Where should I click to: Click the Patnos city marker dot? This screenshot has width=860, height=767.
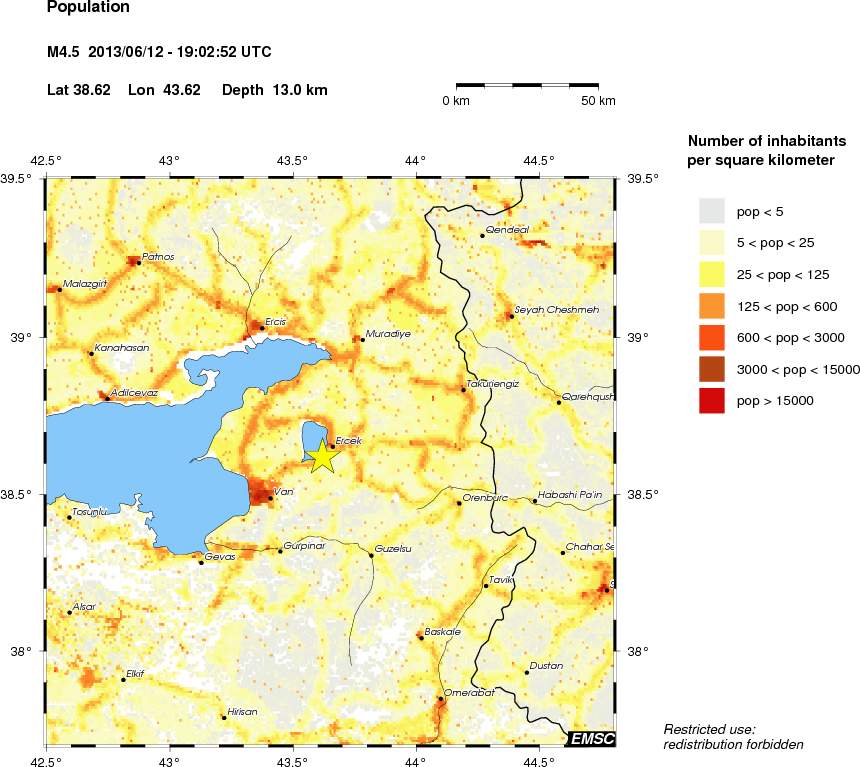tap(139, 263)
